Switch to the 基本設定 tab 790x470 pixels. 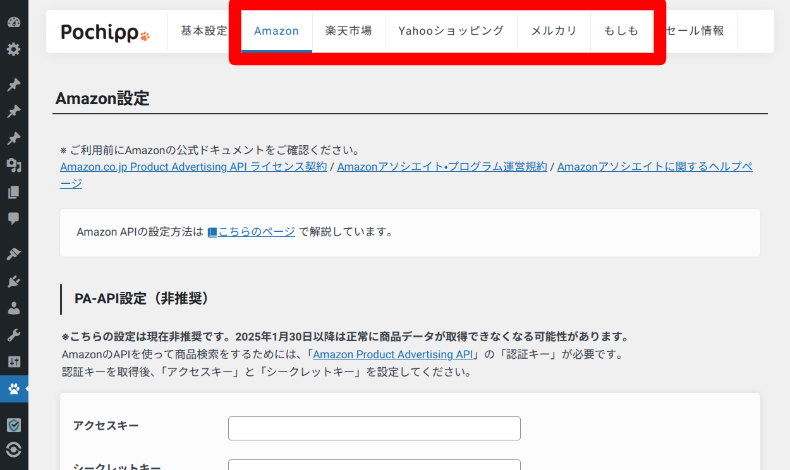pyautogui.click(x=204, y=31)
